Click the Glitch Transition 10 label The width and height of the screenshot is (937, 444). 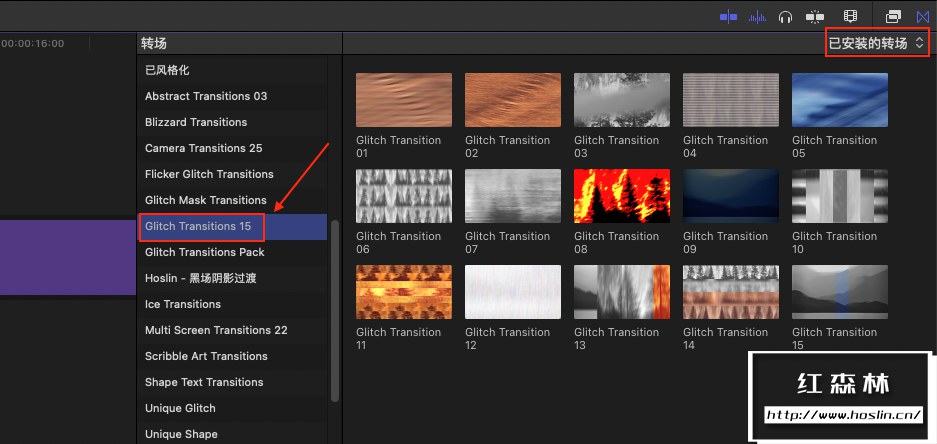point(834,243)
